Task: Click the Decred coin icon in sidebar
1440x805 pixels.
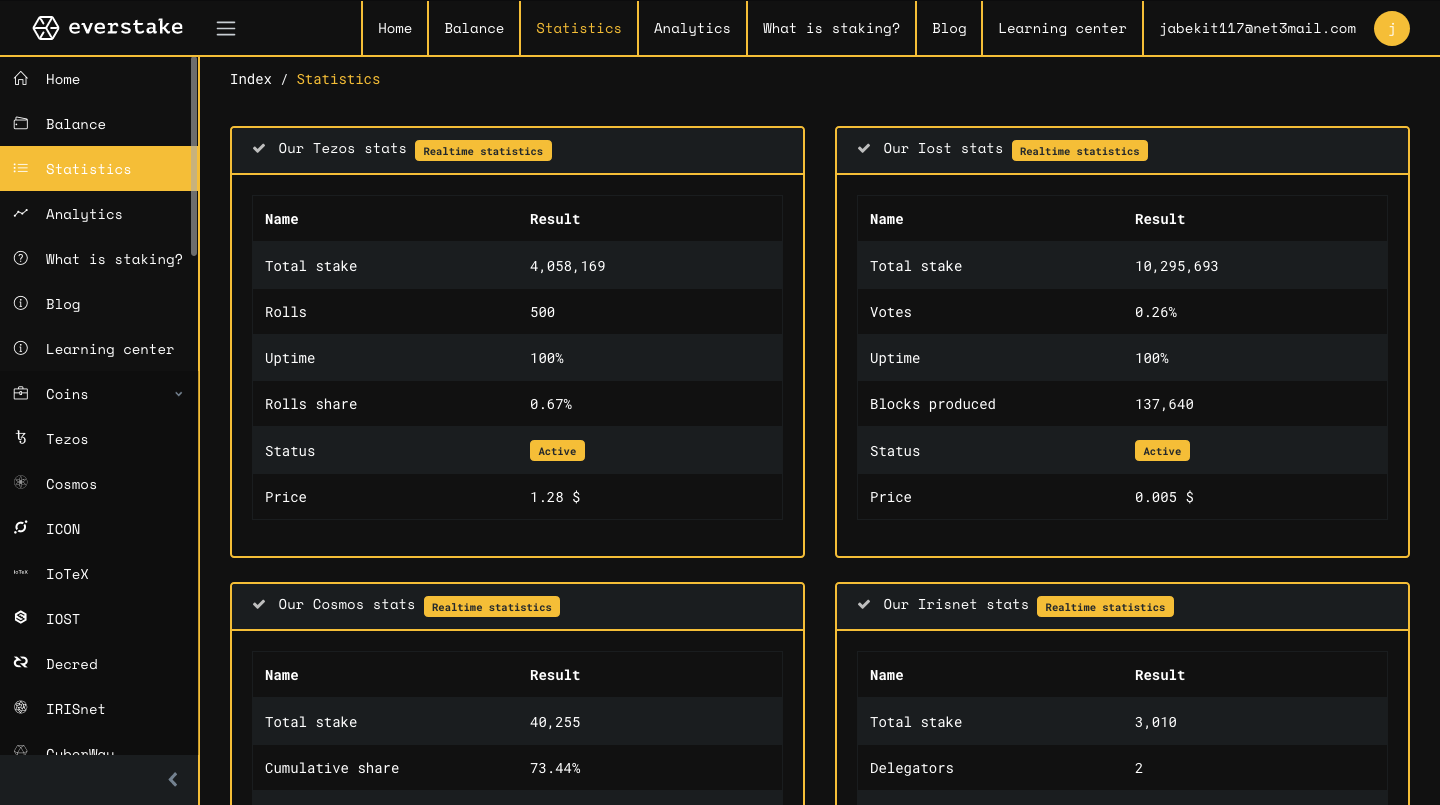Action: 21,663
